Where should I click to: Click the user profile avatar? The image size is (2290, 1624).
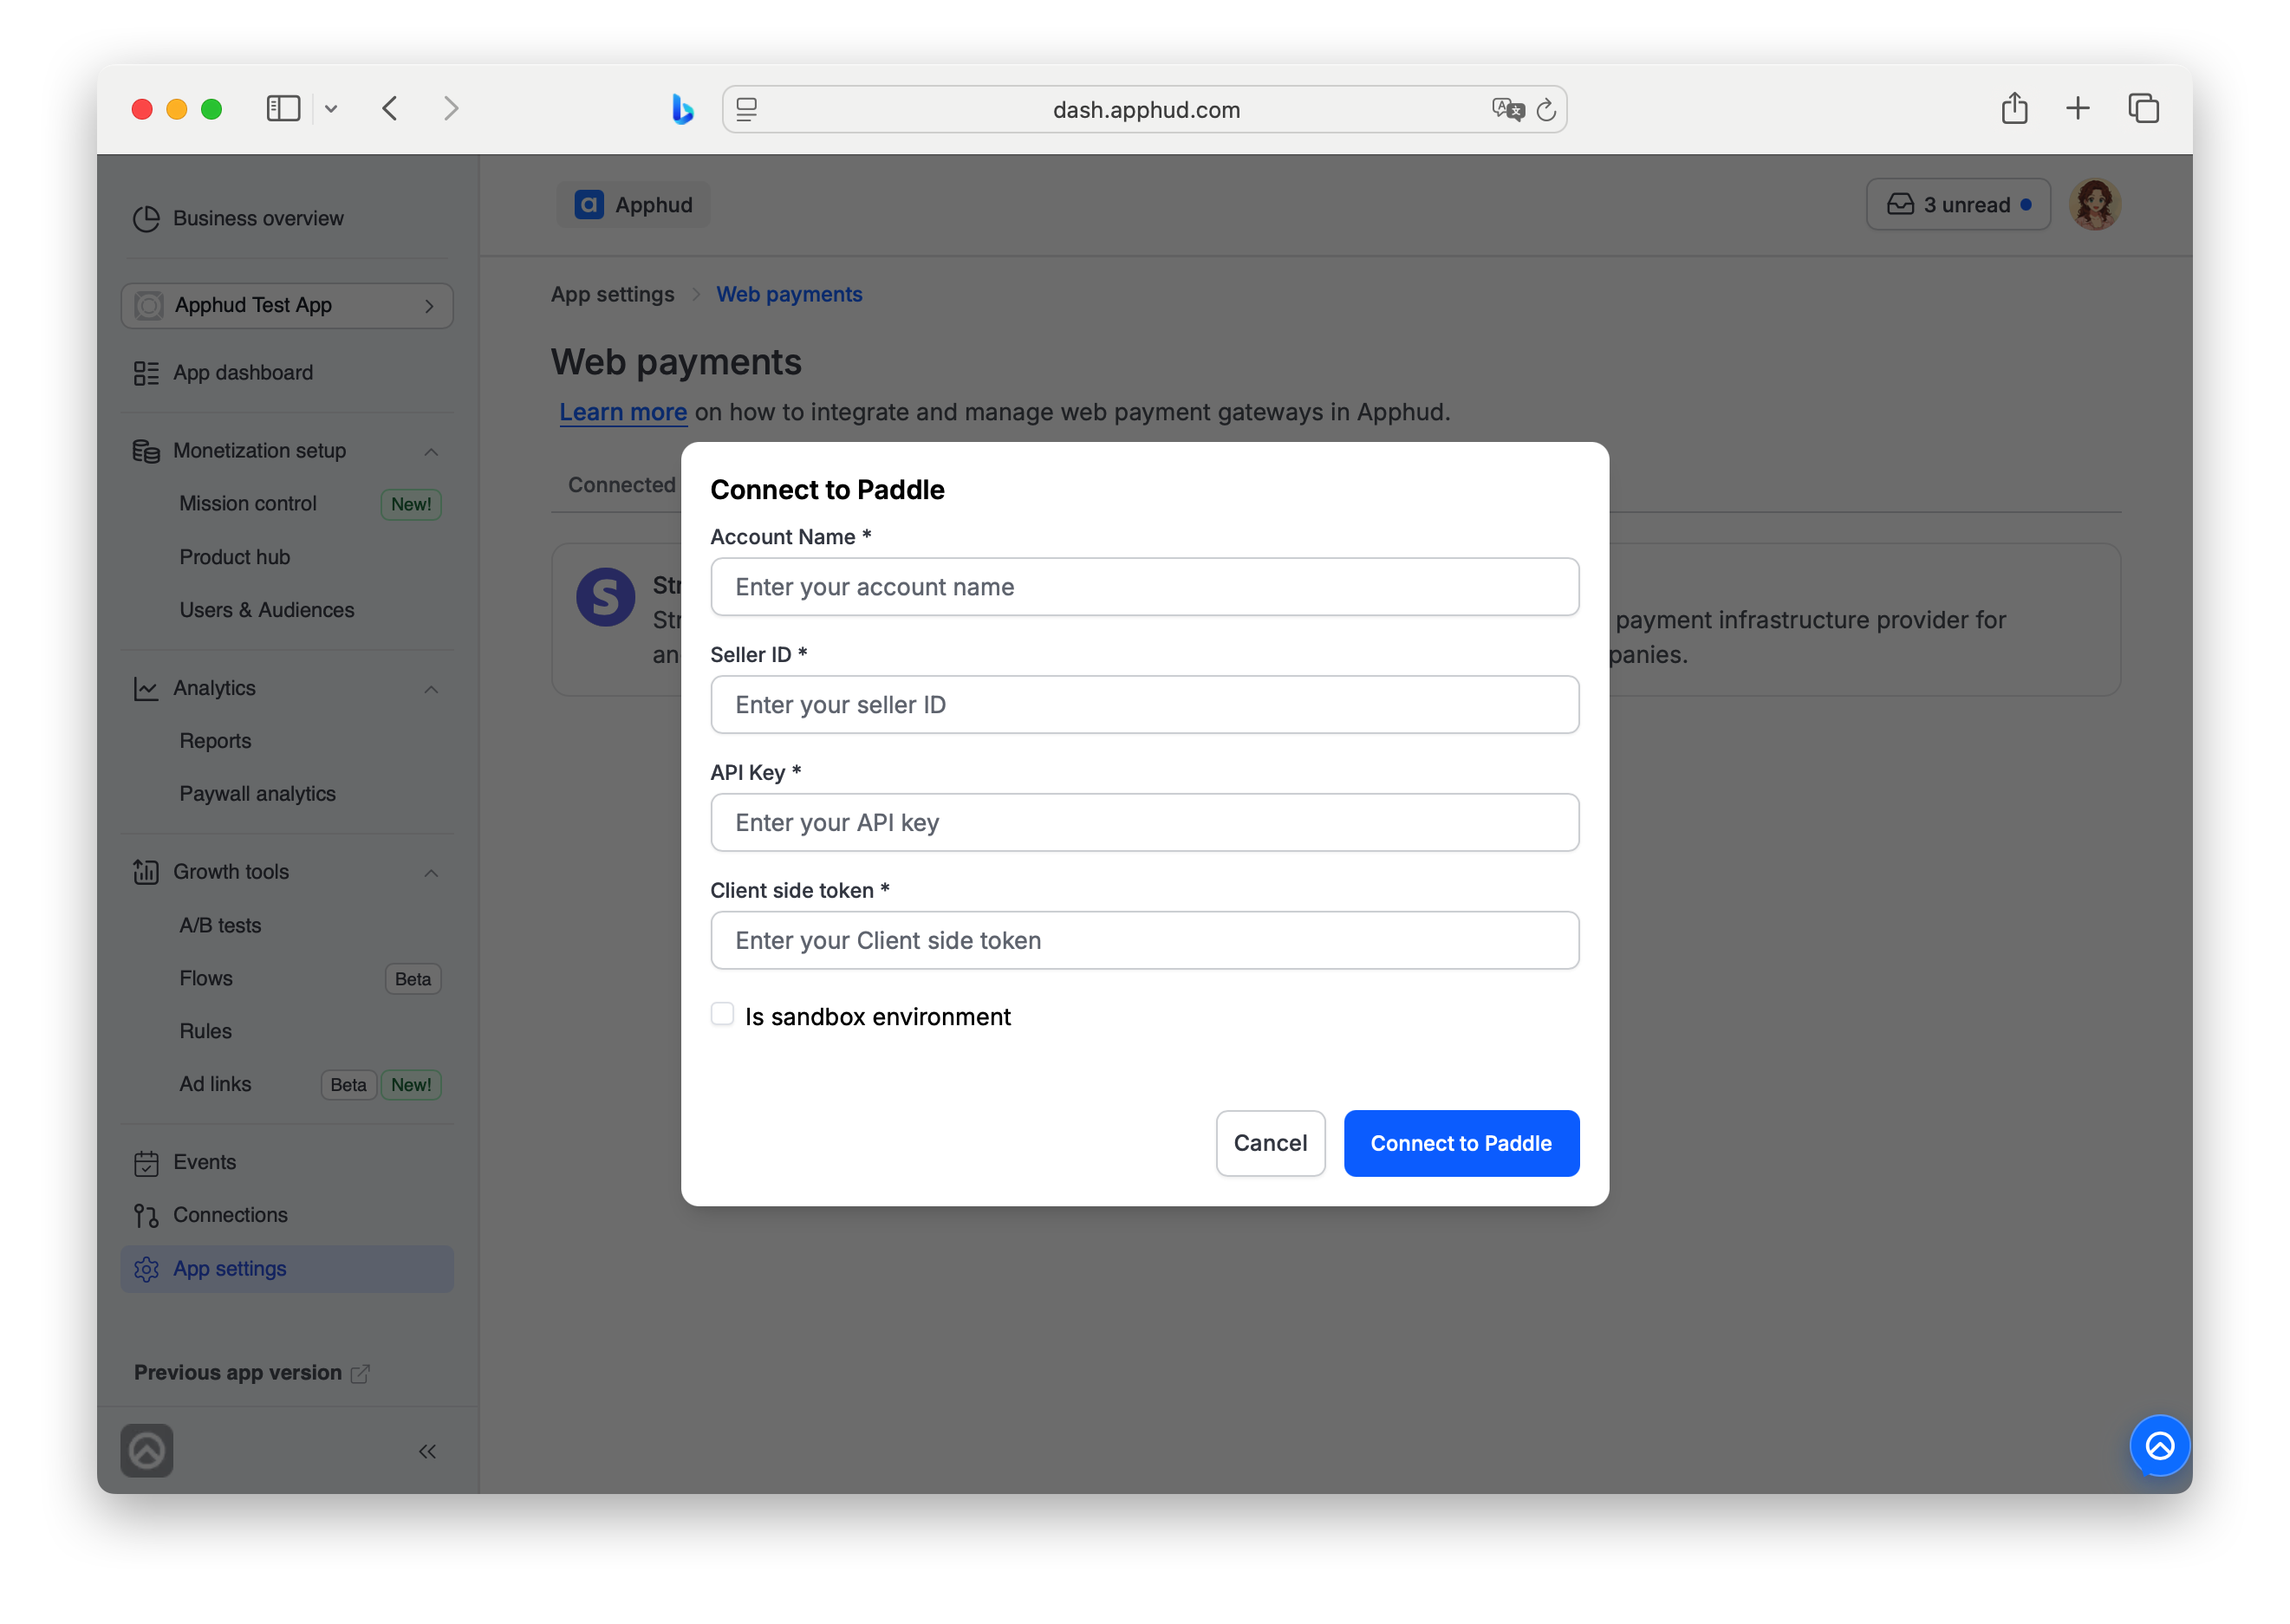pos(2094,204)
